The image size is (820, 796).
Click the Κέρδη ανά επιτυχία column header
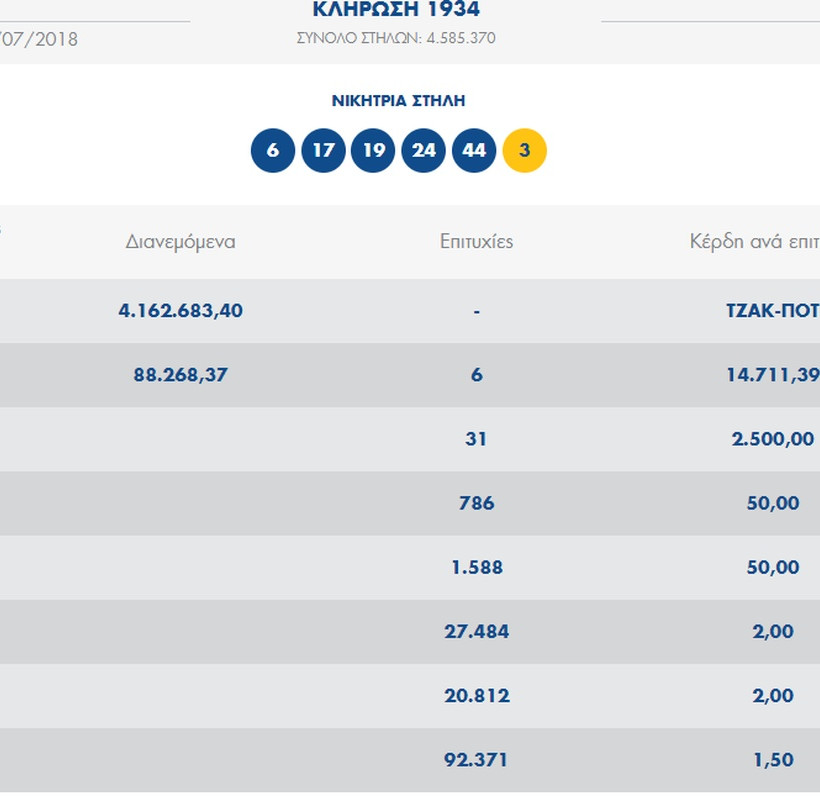tap(754, 242)
